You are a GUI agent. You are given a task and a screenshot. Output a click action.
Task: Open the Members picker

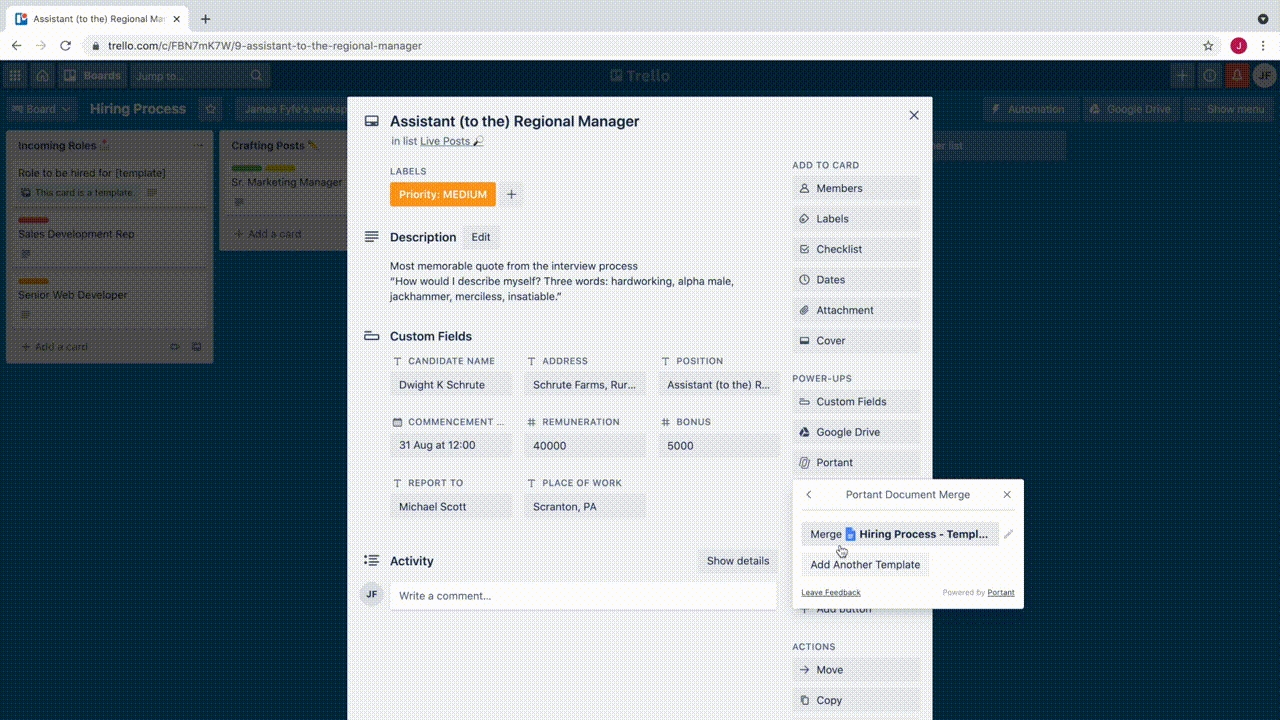click(855, 188)
